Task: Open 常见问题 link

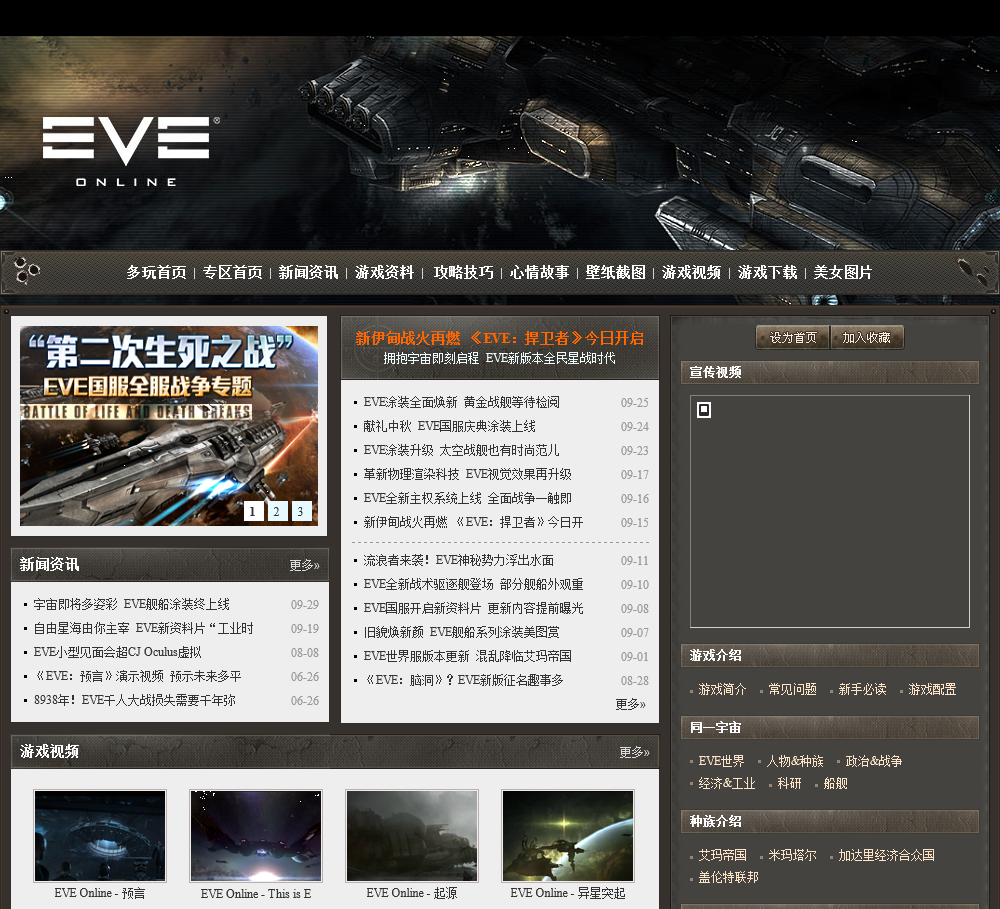Action: (792, 690)
